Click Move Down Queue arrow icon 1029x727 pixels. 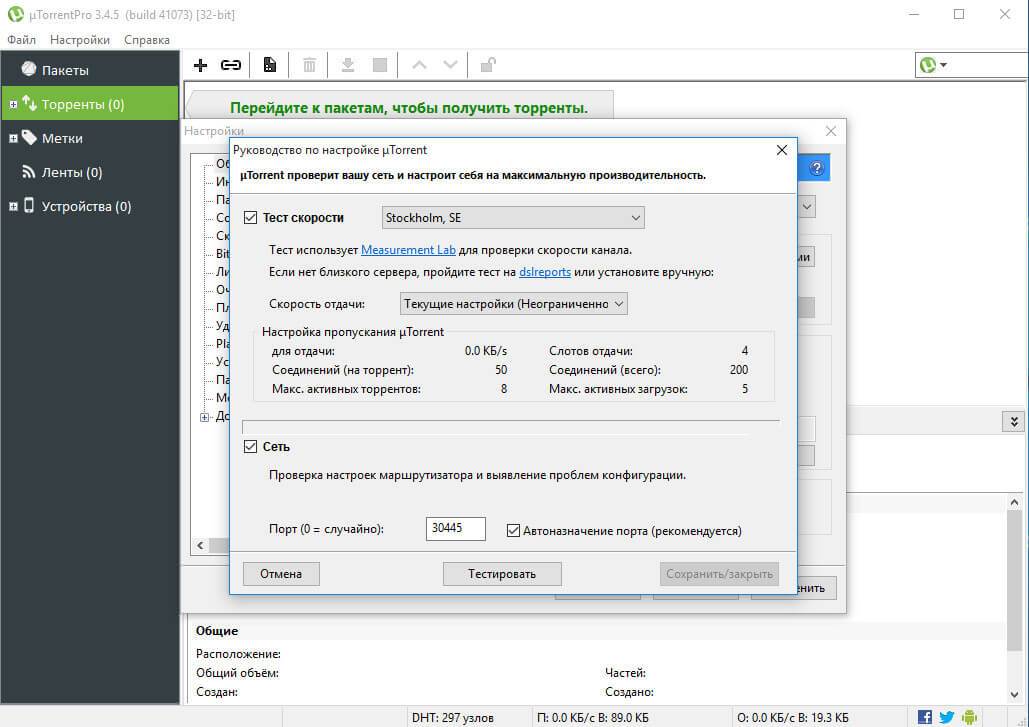pos(450,65)
